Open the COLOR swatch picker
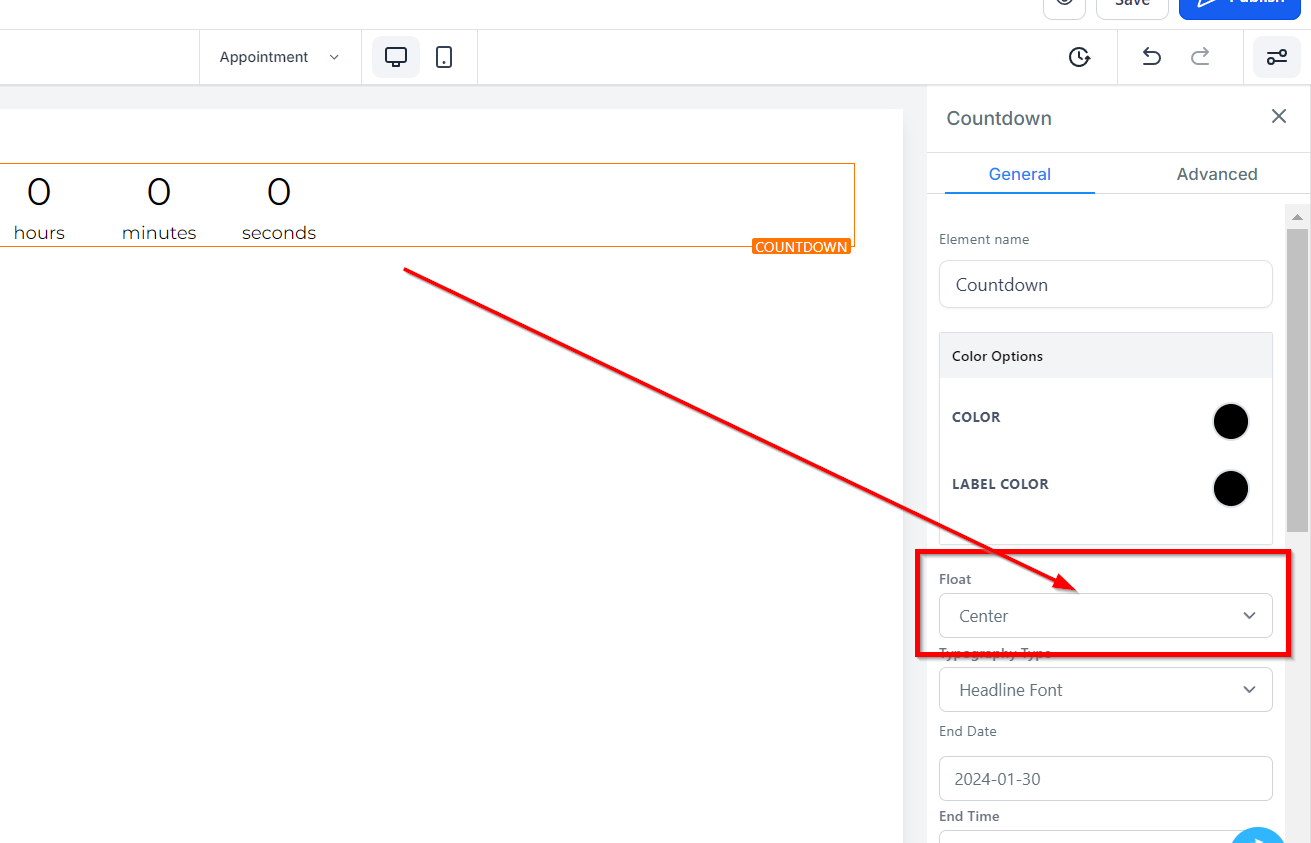 coord(1231,422)
